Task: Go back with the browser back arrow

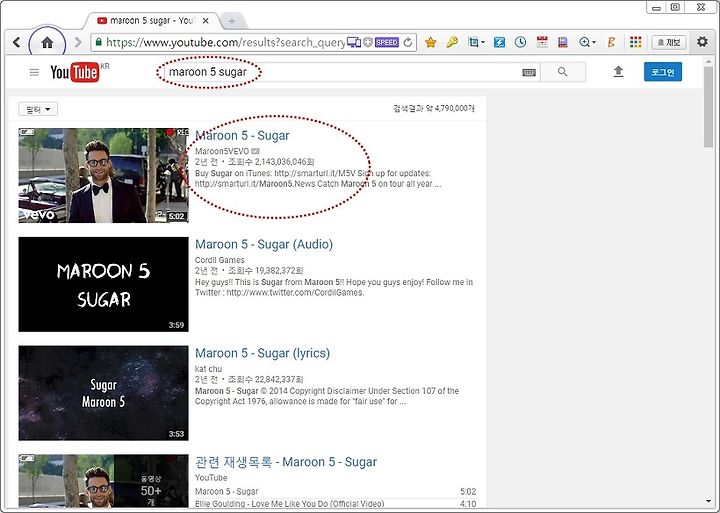Action: (17, 43)
